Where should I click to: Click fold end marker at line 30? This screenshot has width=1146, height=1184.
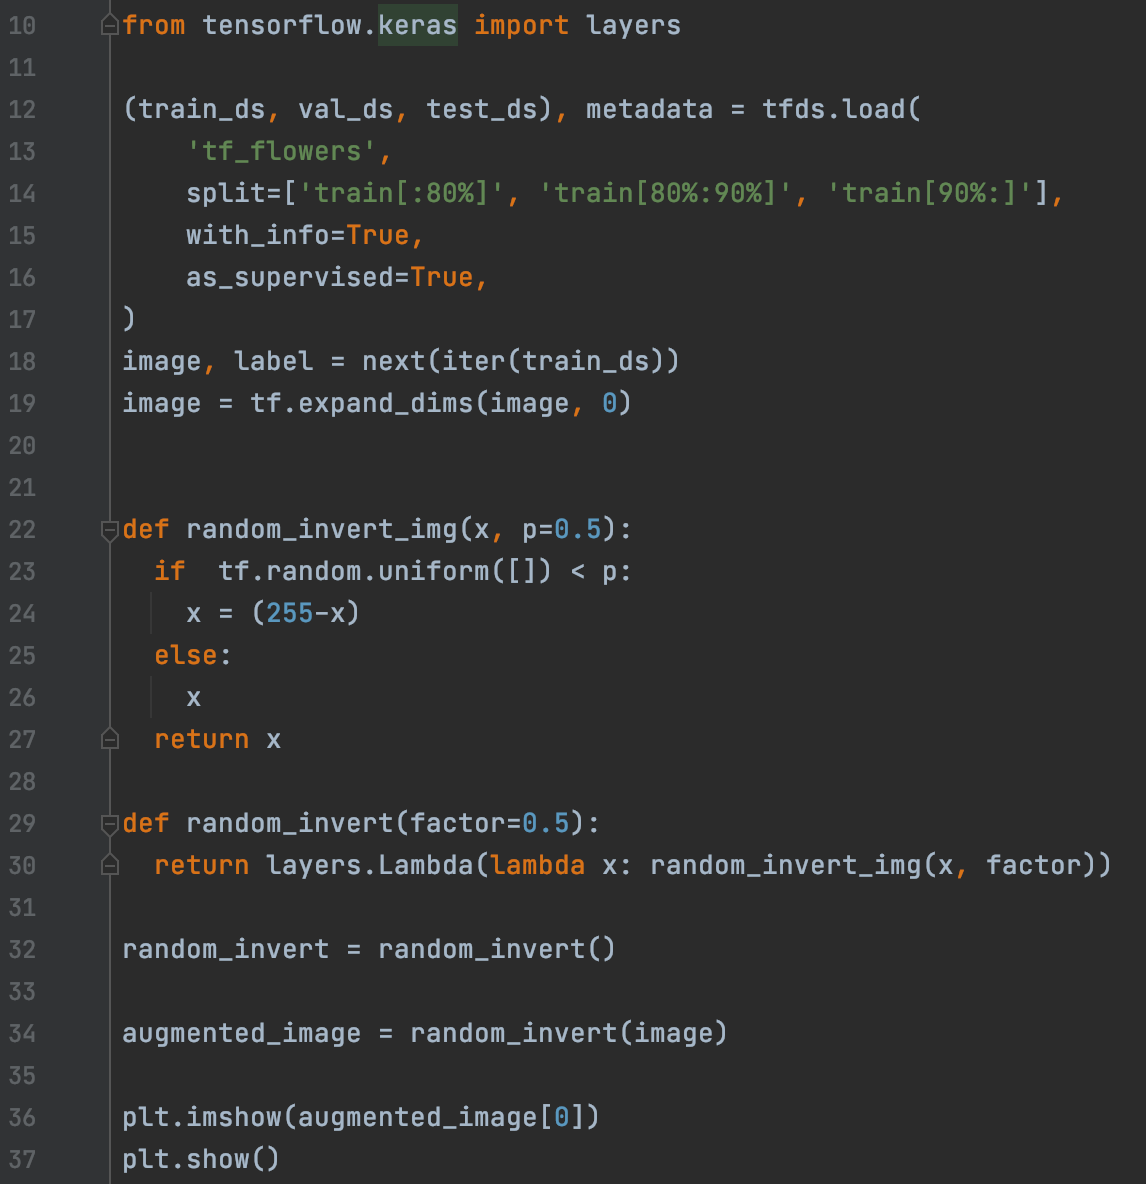pos(109,865)
